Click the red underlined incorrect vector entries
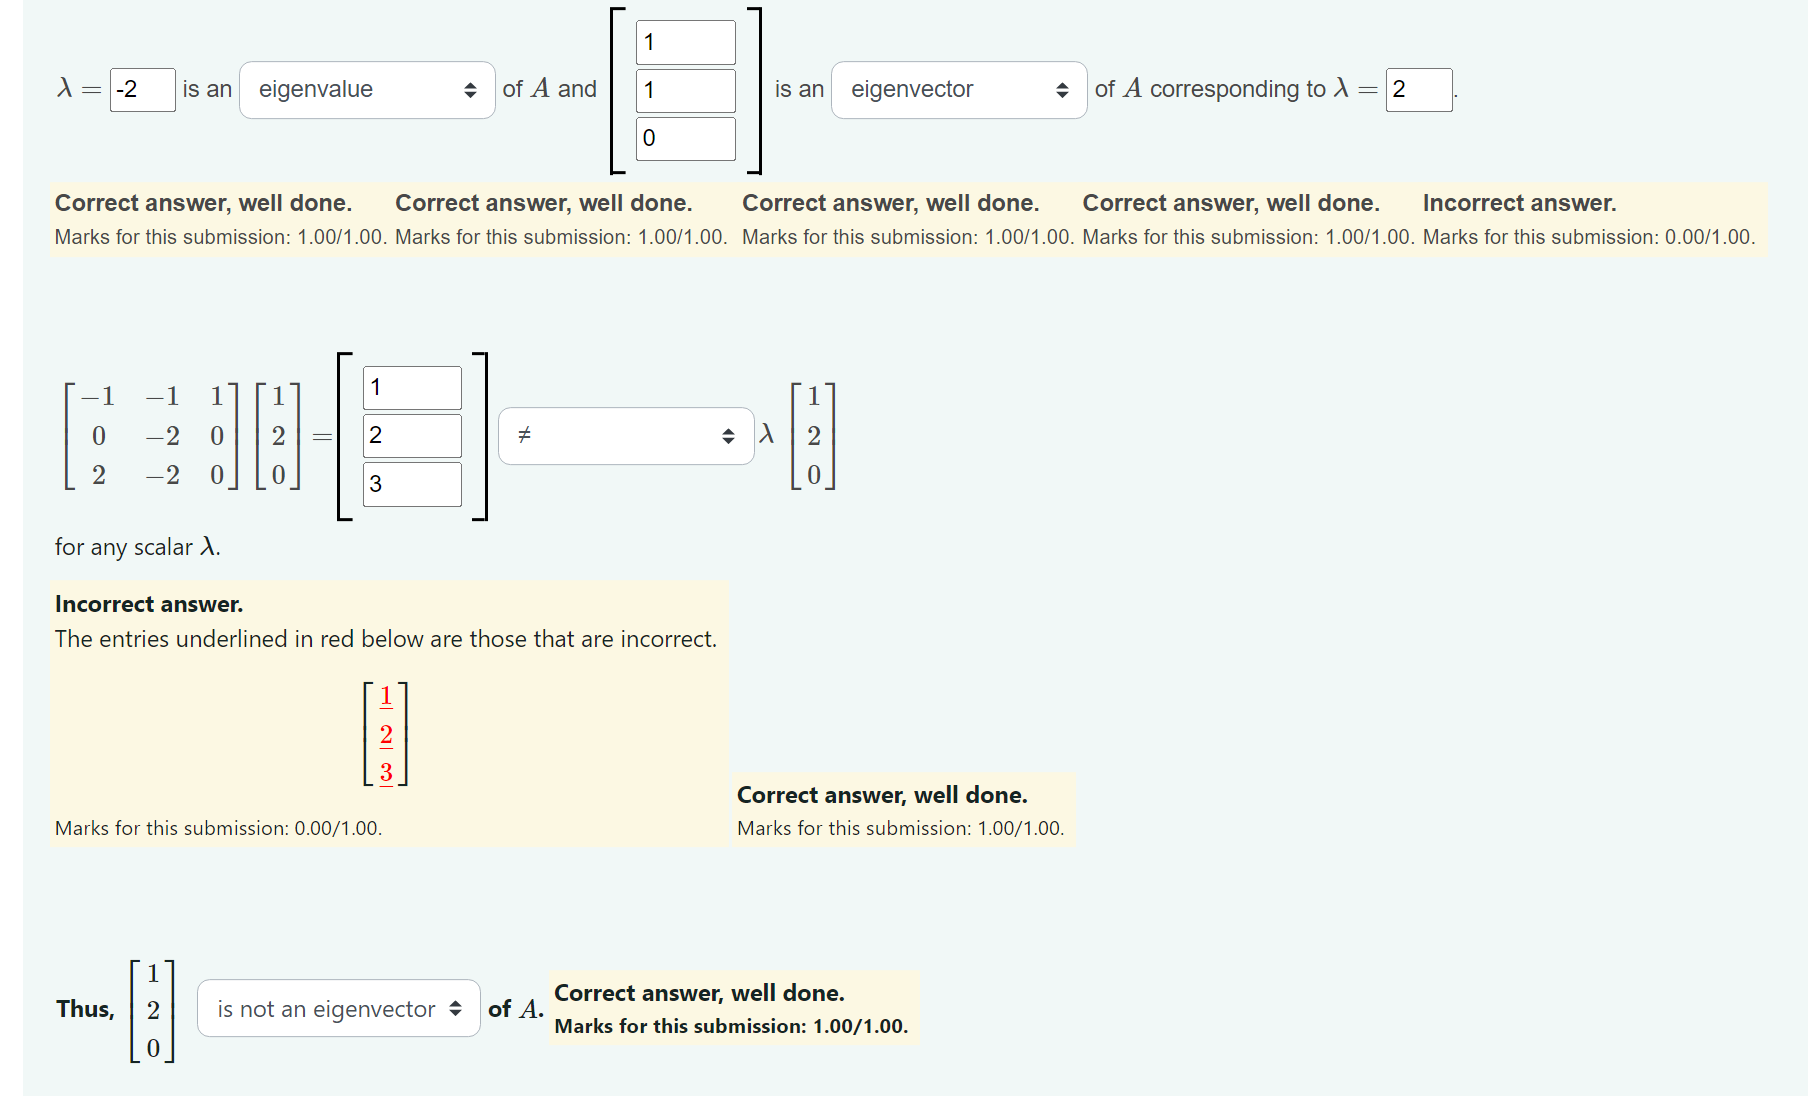Image resolution: width=1808 pixels, height=1096 pixels. point(383,735)
